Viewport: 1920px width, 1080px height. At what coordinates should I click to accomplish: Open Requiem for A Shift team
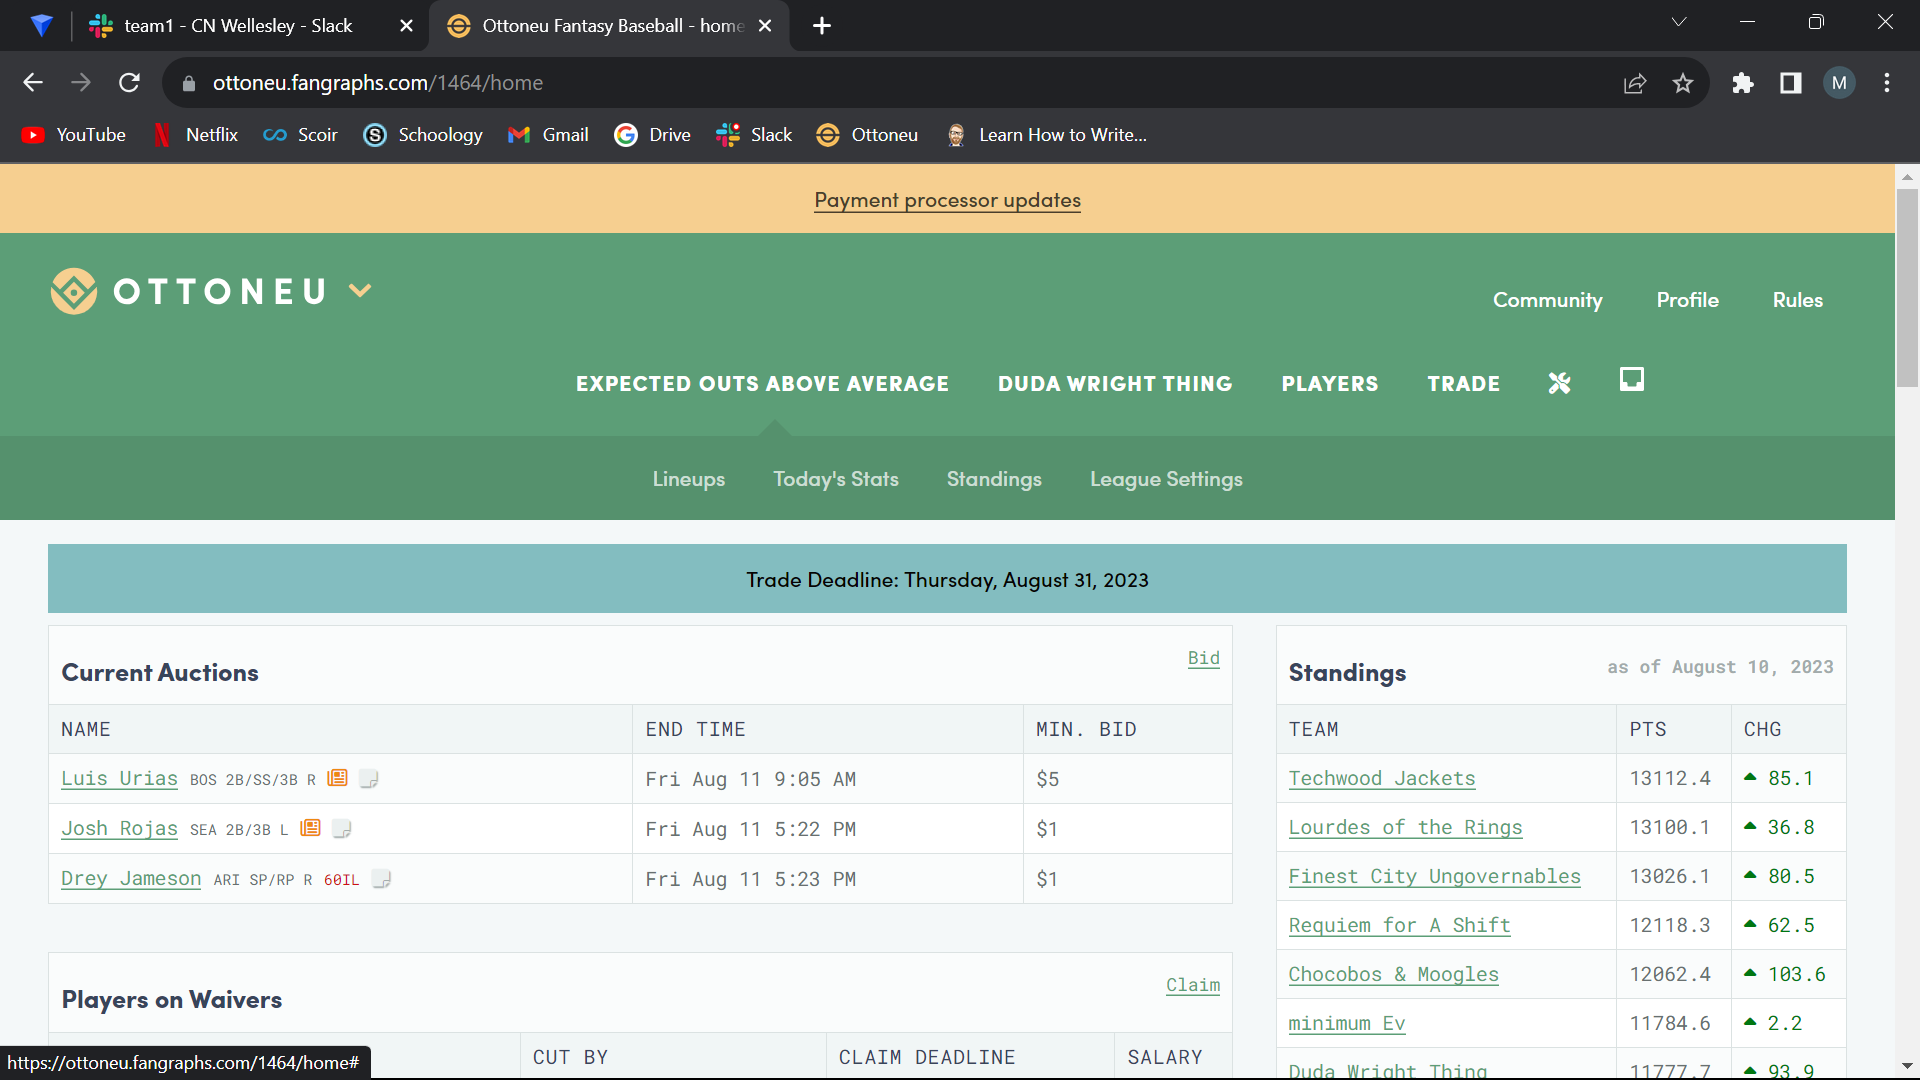[x=1399, y=925]
